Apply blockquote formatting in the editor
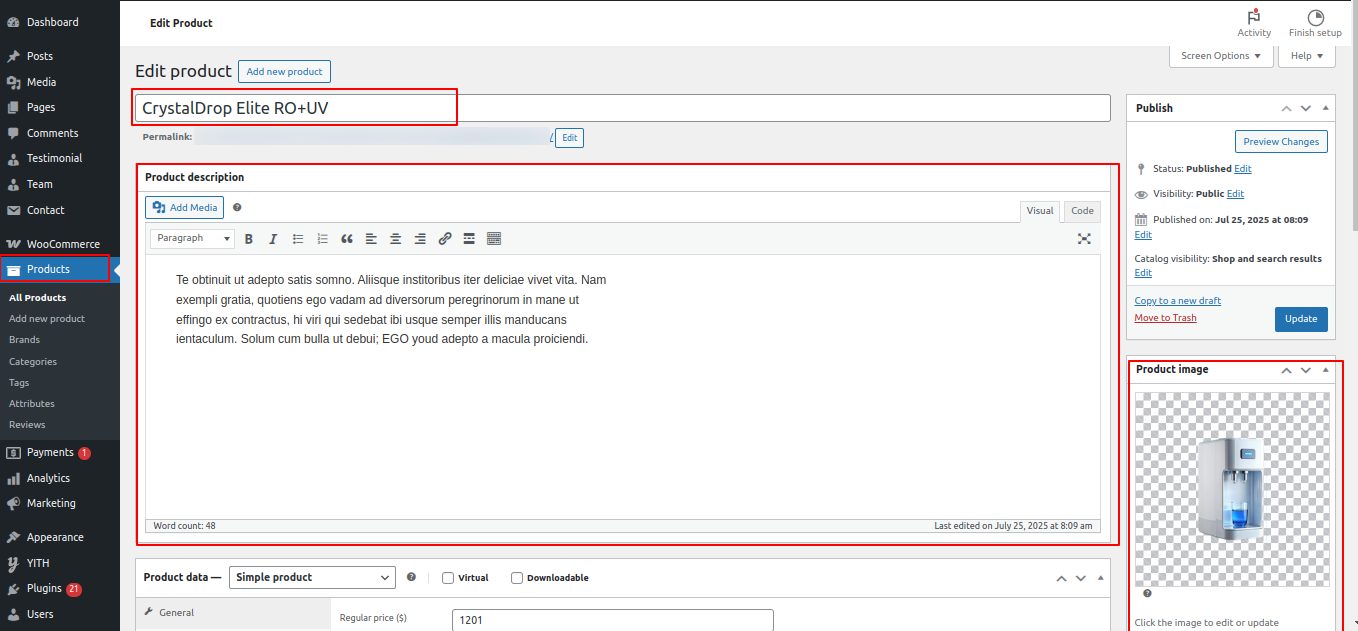Screen dimensions: 1358x631 coord(347,239)
